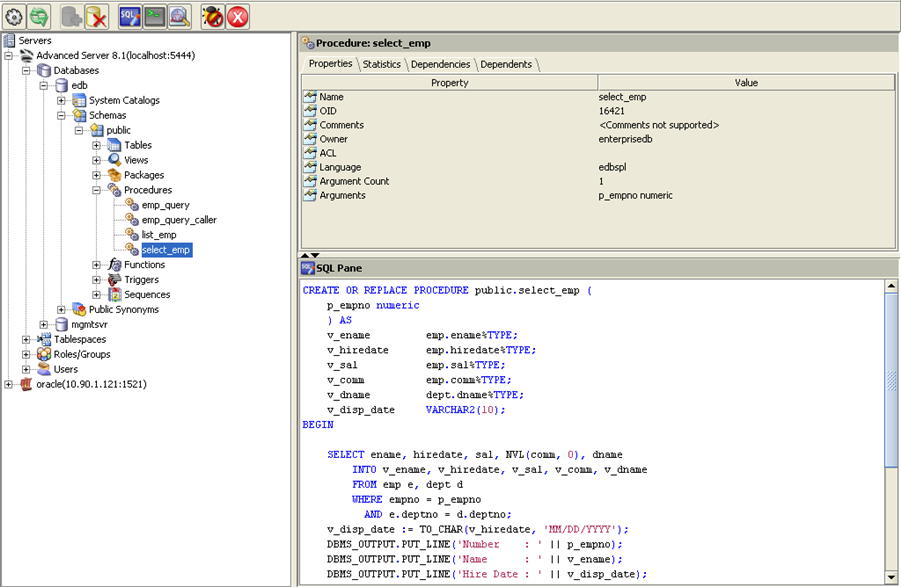The height and width of the screenshot is (587, 901).
Task: Expand the Tablespaces node
Action: 26,339
